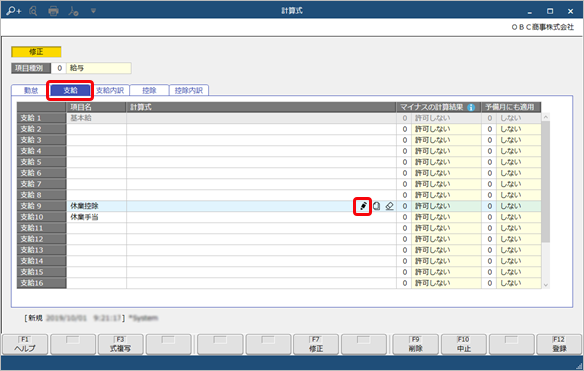The width and height of the screenshot is (584, 371).
Task: Click the 項目種別 code field showing 0
Action: (59, 68)
